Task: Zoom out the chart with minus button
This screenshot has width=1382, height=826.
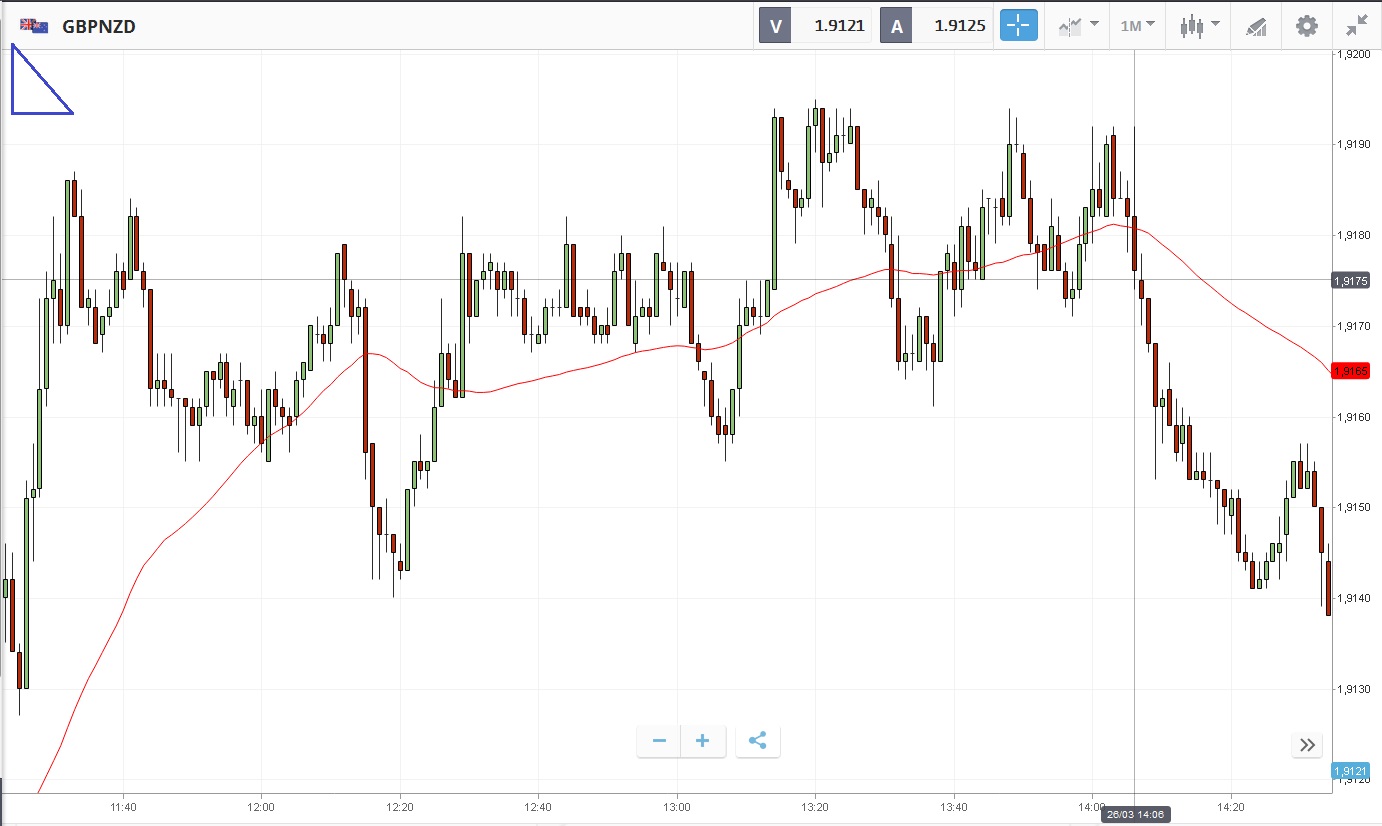Action: [x=659, y=741]
